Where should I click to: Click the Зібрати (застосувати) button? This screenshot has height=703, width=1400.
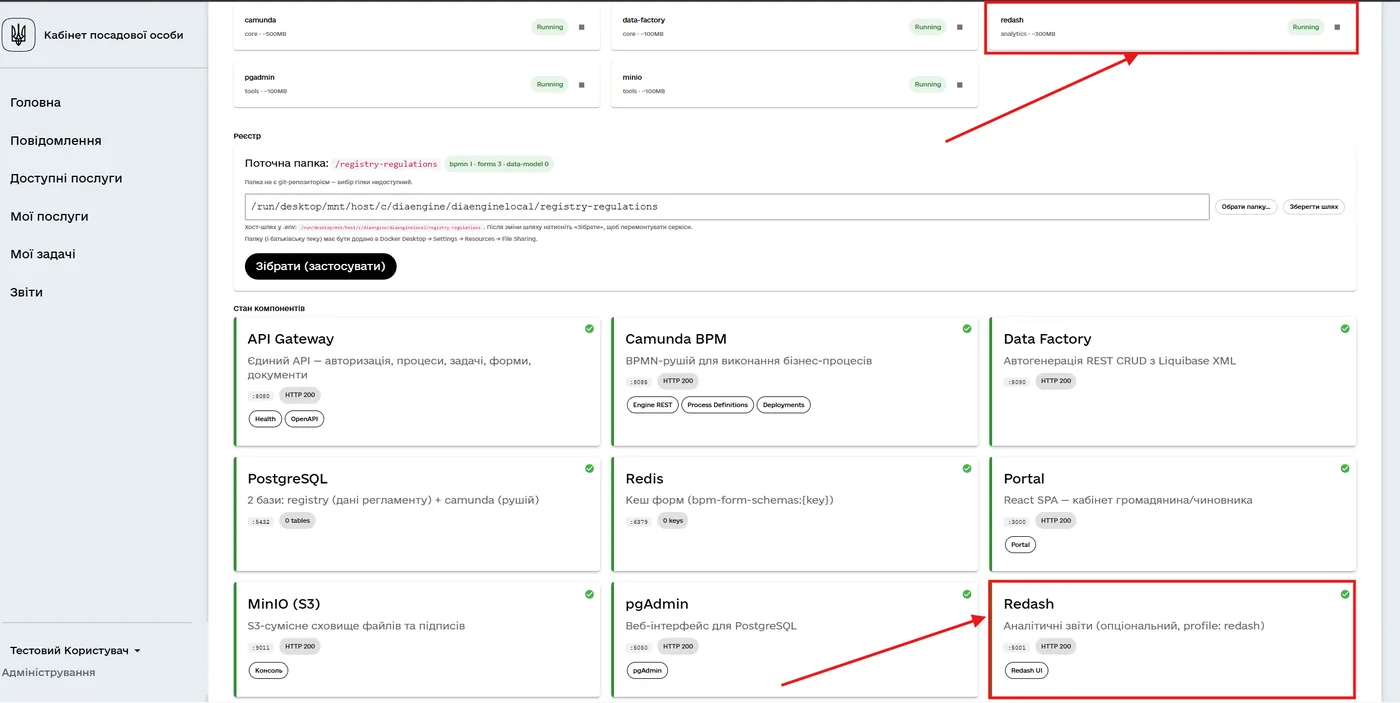[x=321, y=266]
